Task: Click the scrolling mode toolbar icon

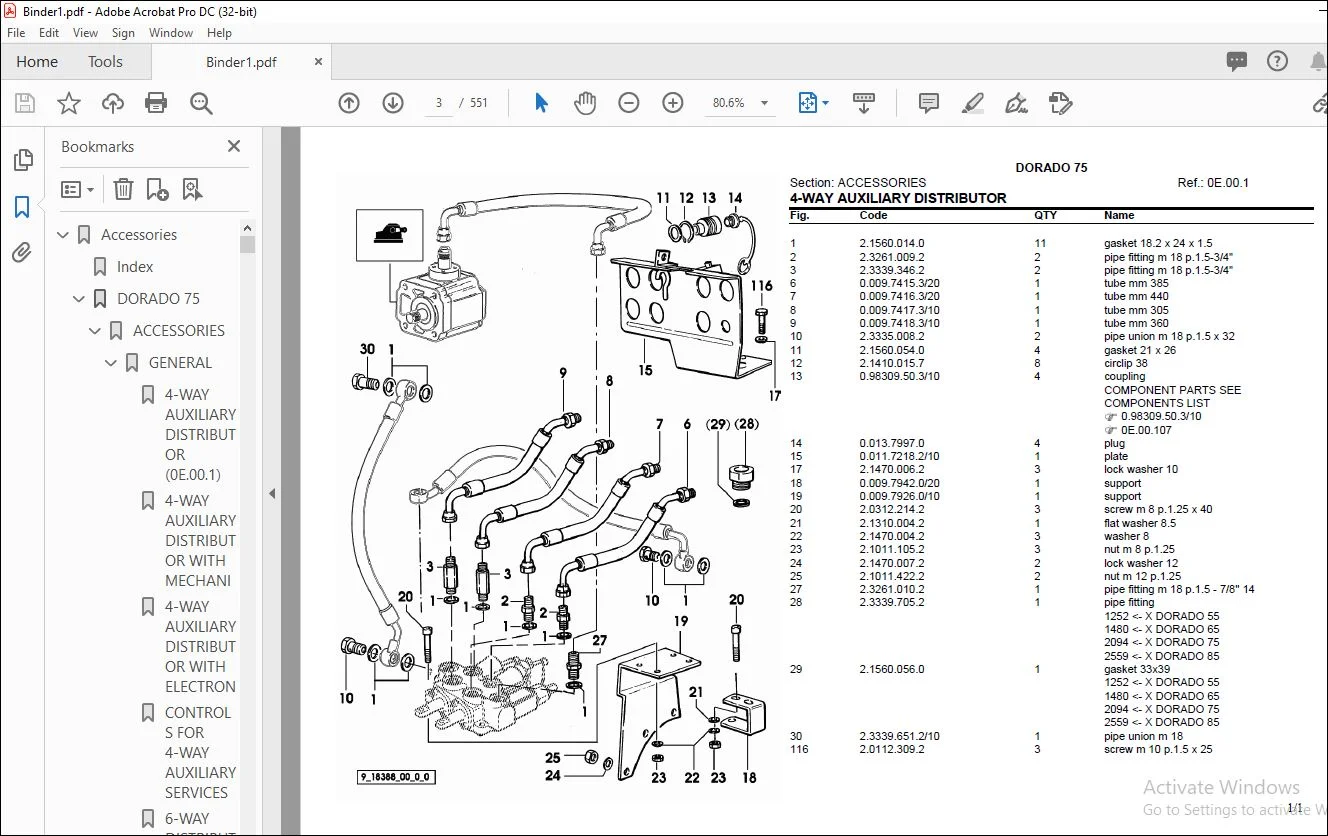Action: tap(864, 103)
